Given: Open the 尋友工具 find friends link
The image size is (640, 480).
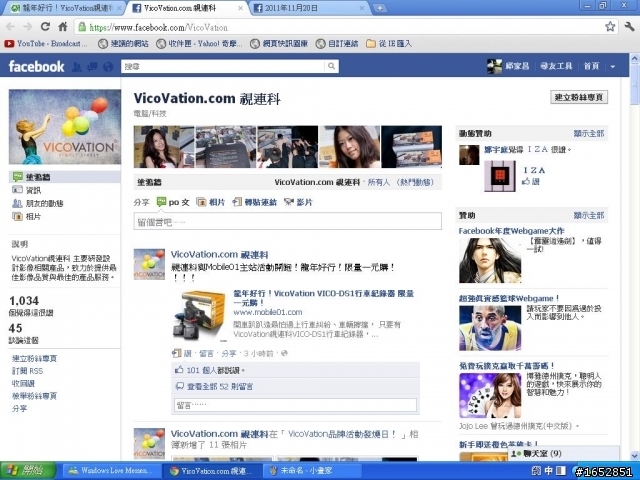Looking at the screenshot, I should coord(556,66).
